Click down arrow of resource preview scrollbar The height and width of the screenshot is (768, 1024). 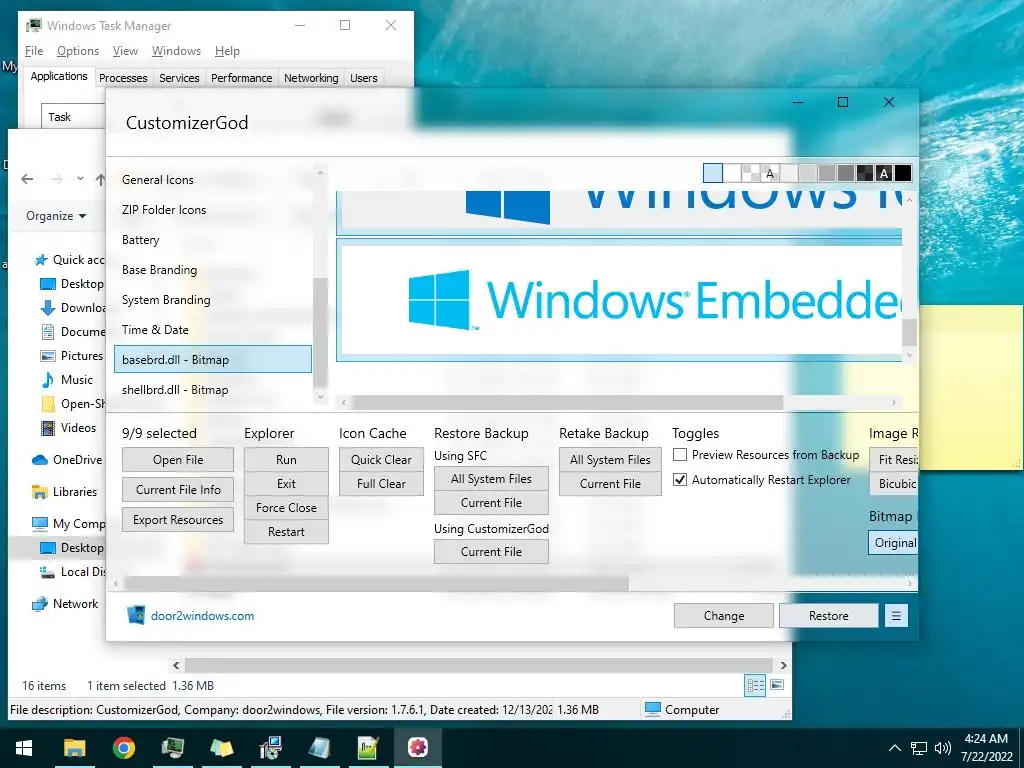click(x=909, y=355)
